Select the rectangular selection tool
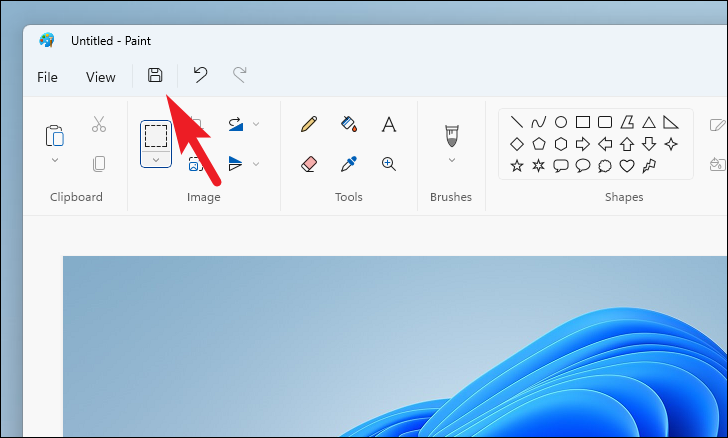The image size is (728, 438). [x=156, y=136]
